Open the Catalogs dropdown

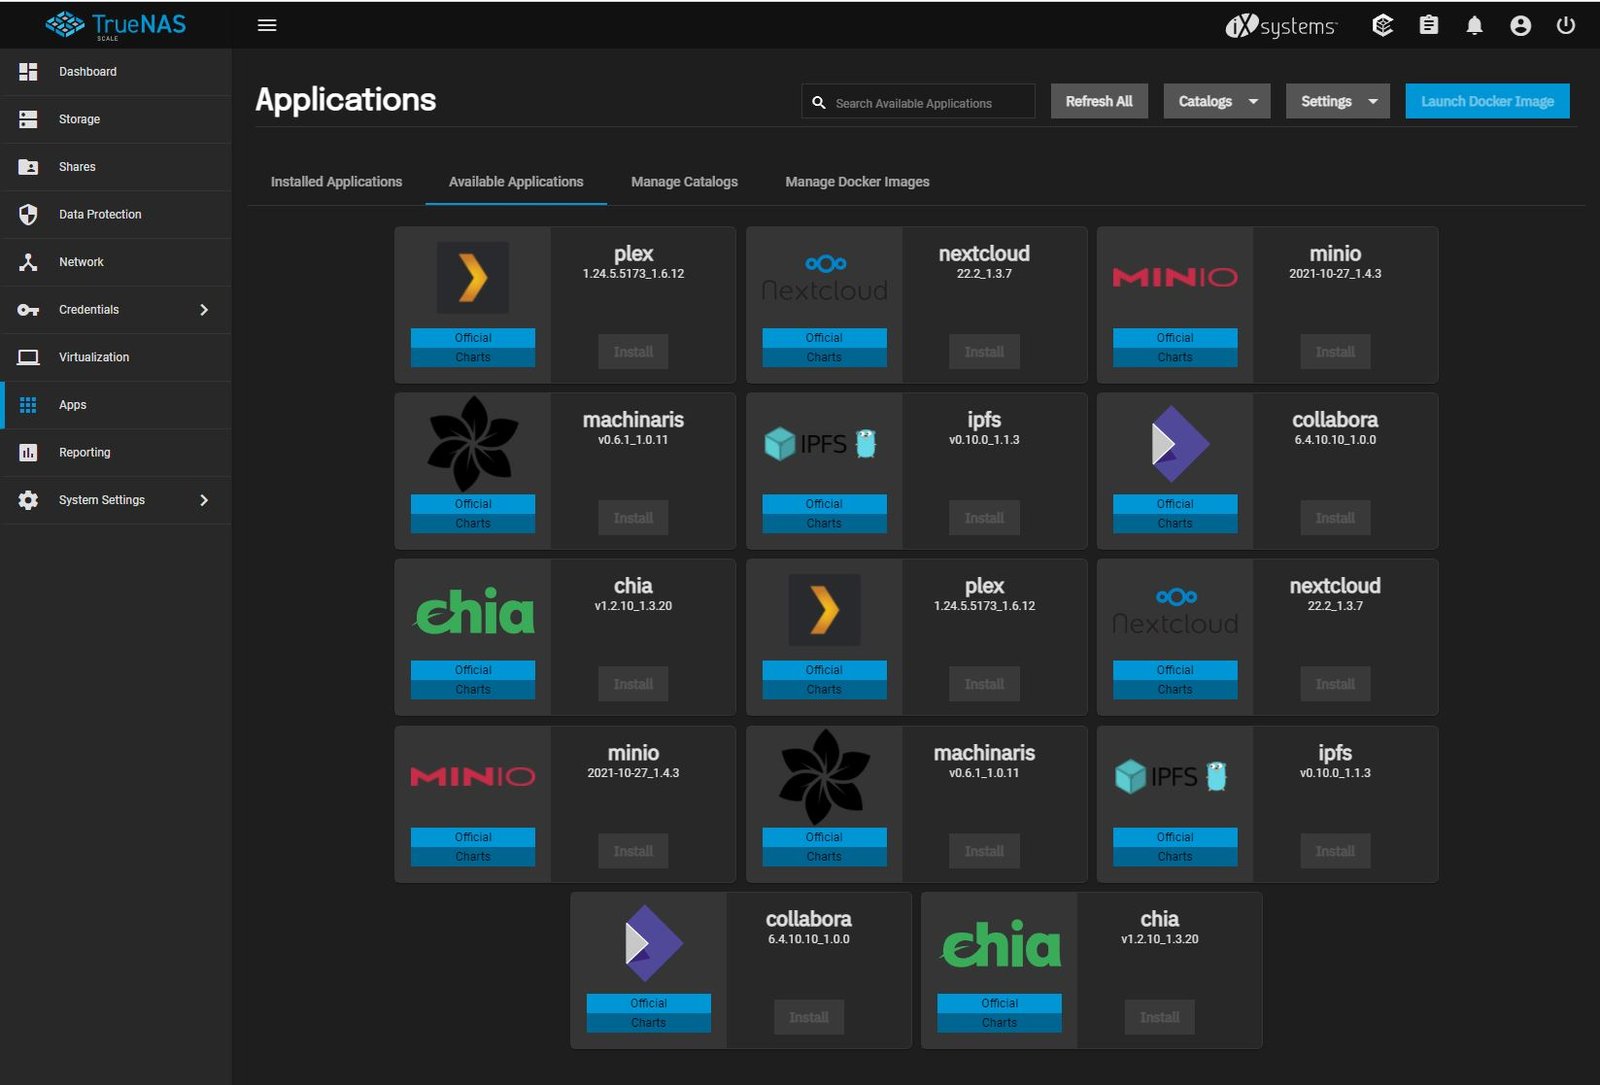[x=1217, y=101]
